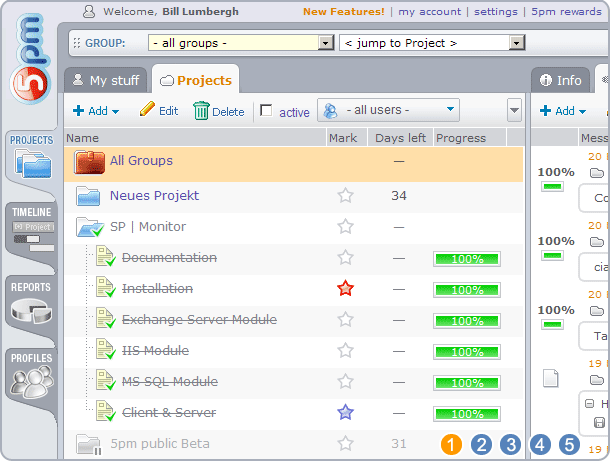
Task: Click the IIS Module task icon
Action: [105, 349]
